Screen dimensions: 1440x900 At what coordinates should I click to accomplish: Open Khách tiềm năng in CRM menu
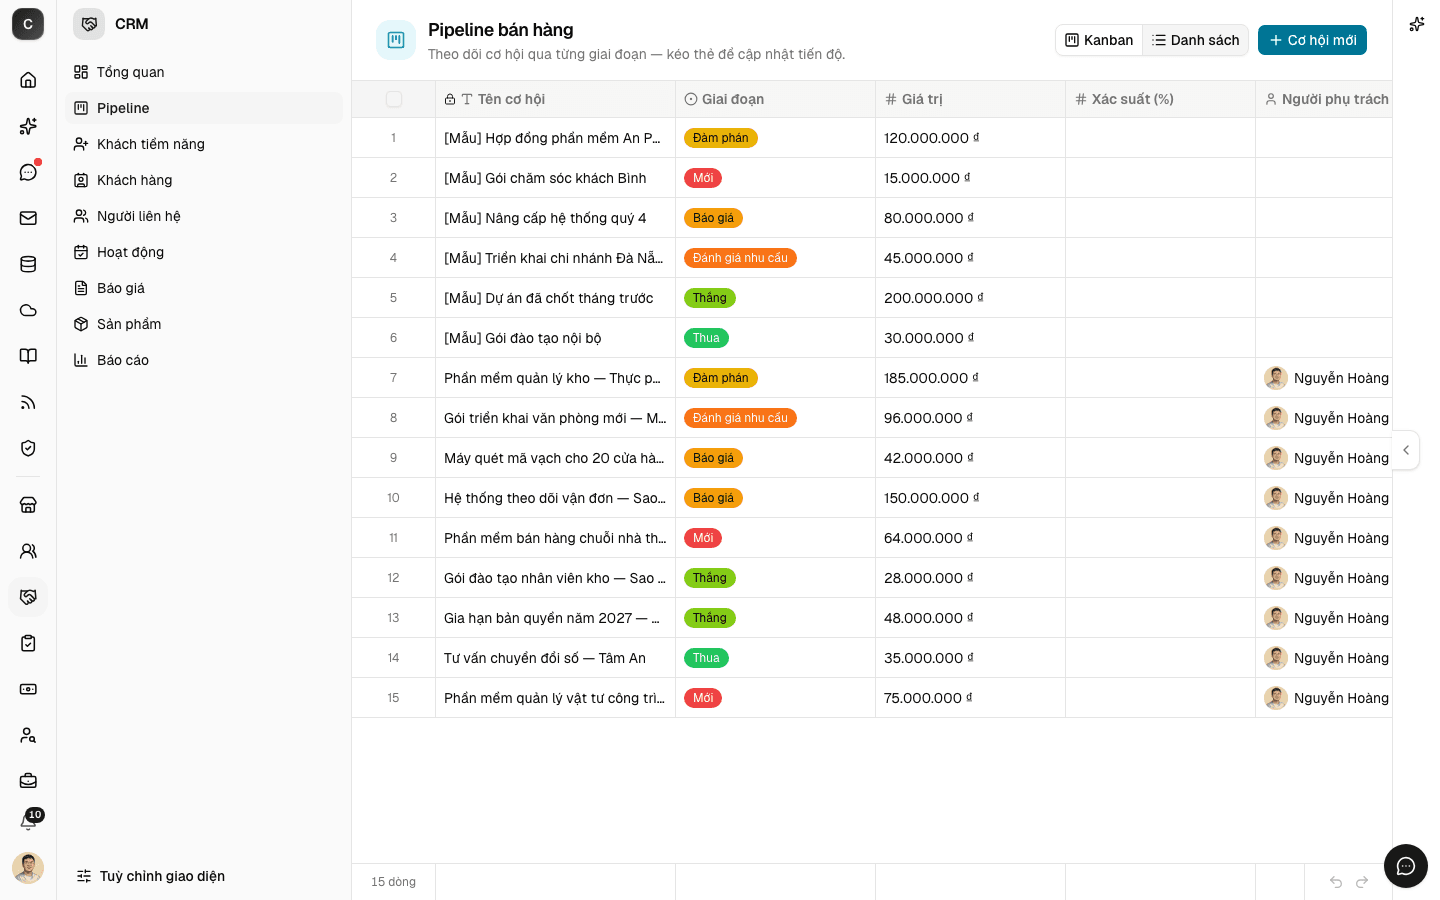pyautogui.click(x=204, y=144)
